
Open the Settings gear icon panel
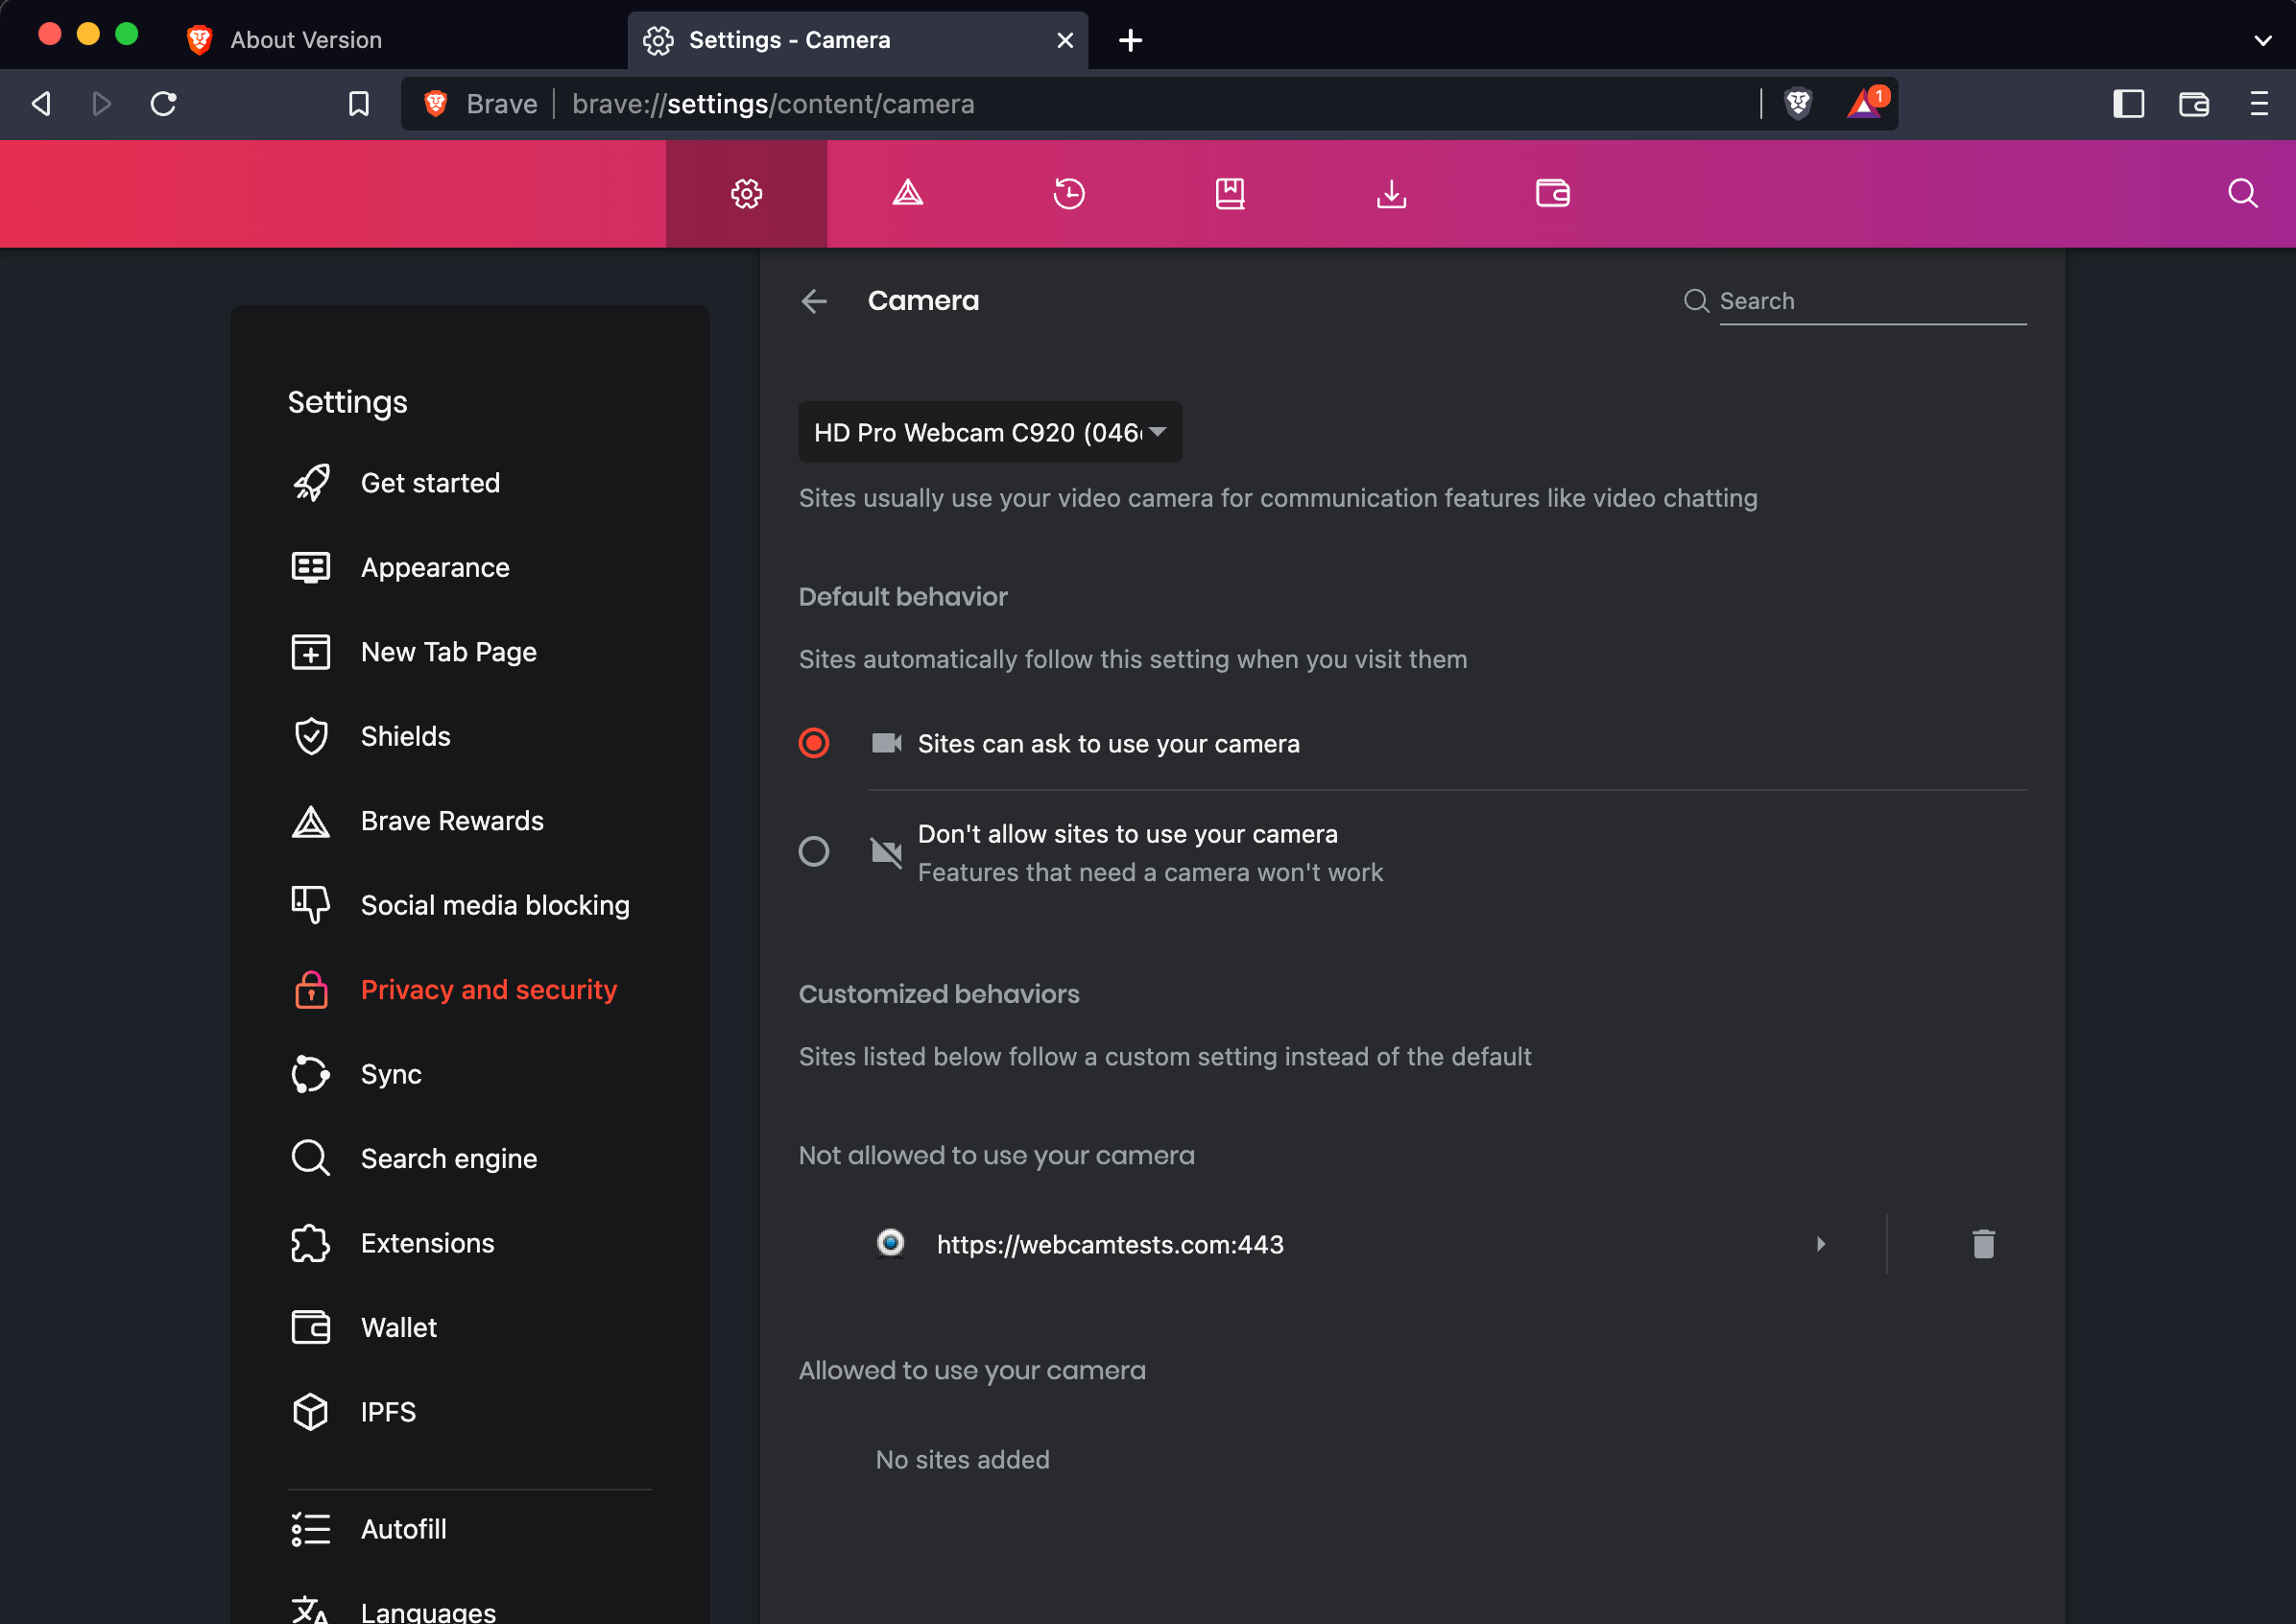point(746,193)
